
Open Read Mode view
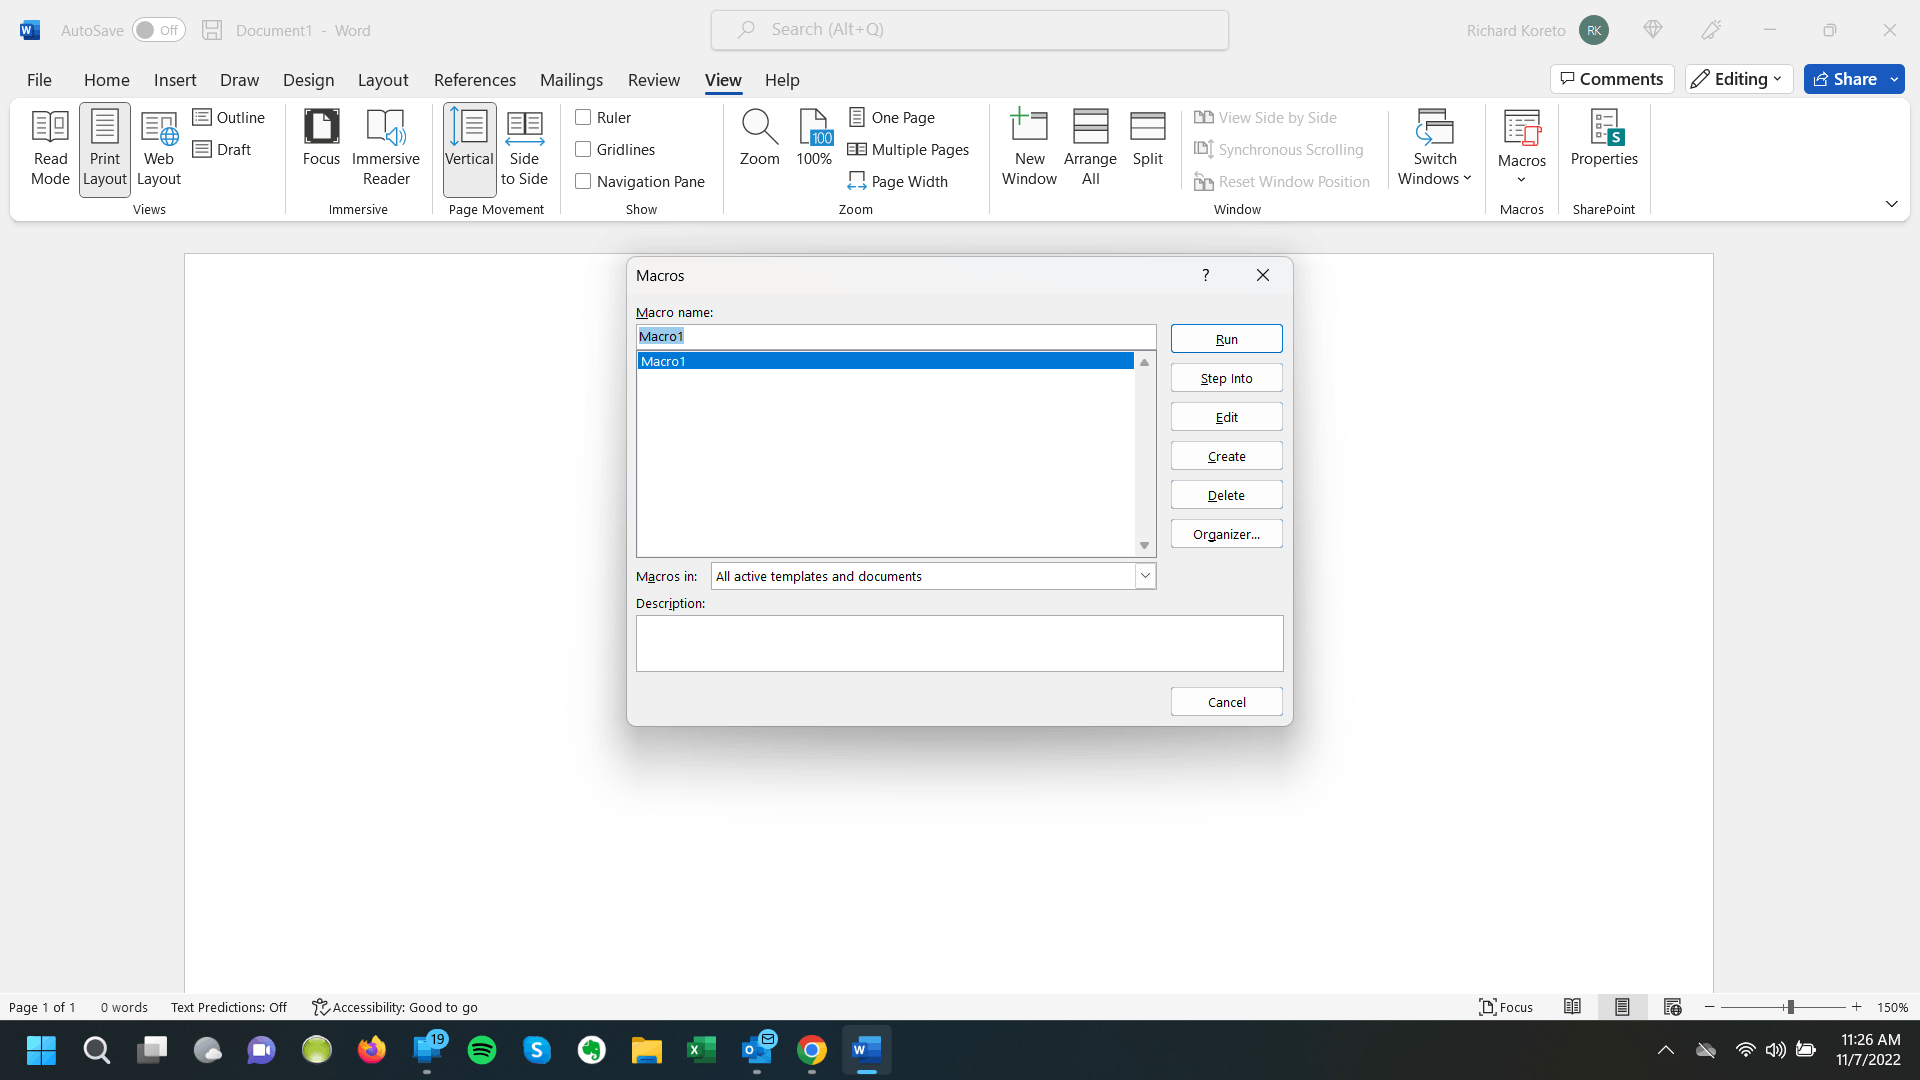[50, 148]
